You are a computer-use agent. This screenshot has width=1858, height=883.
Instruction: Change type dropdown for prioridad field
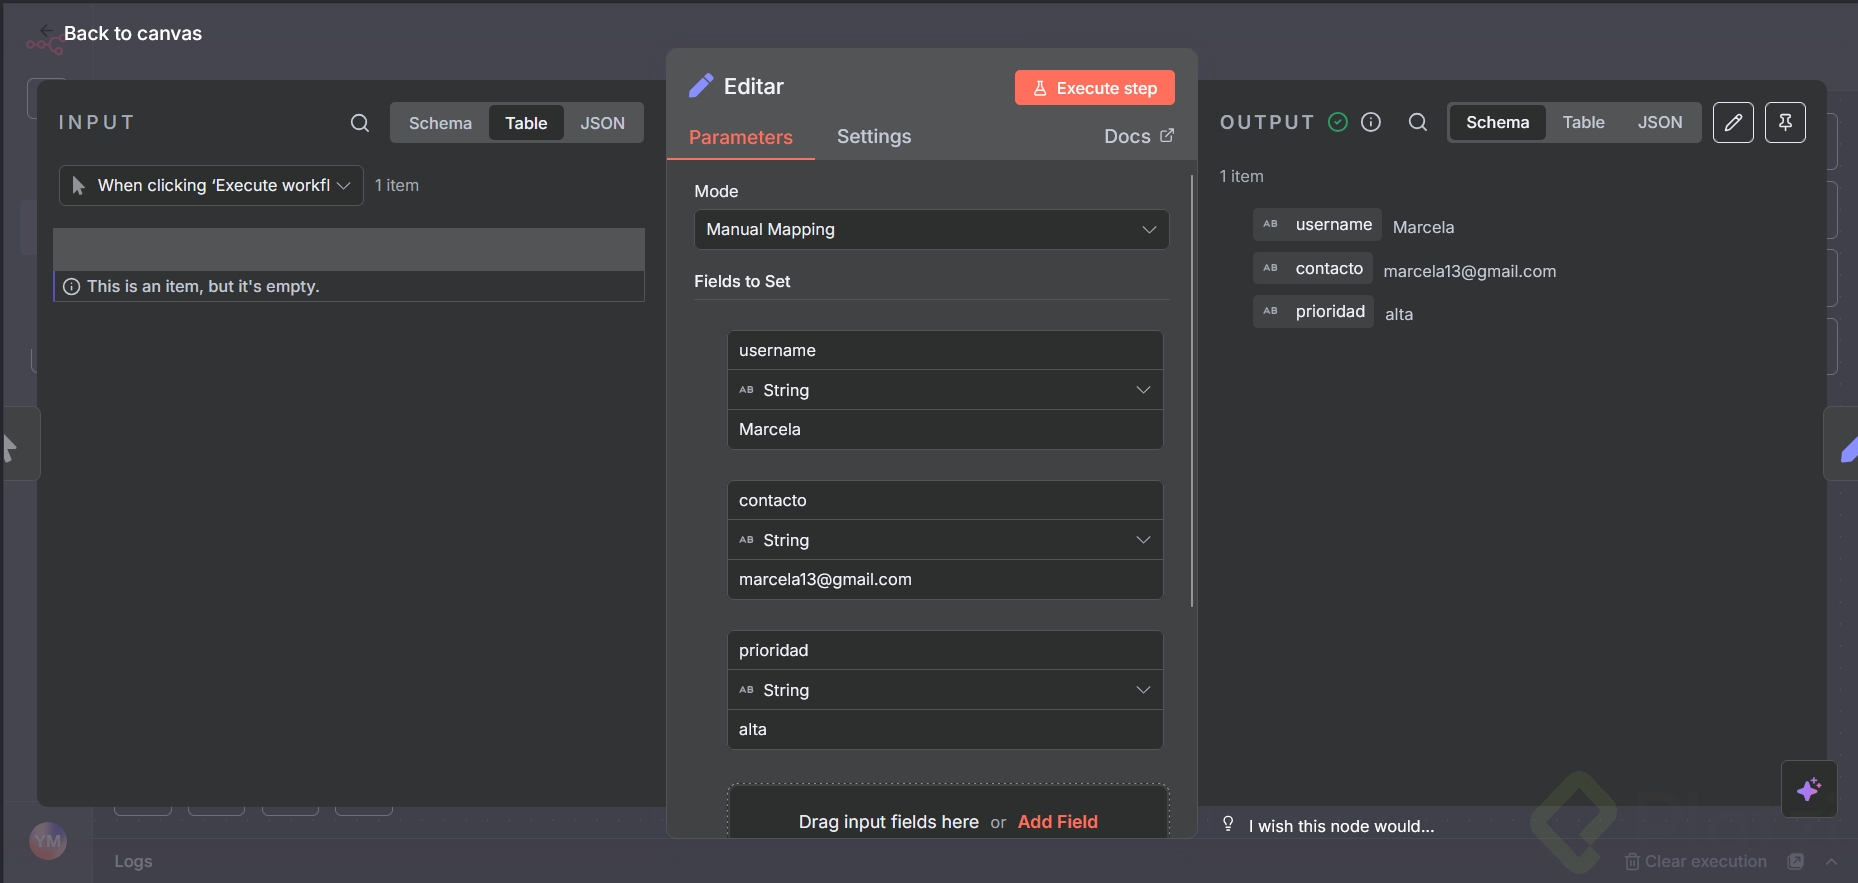click(945, 690)
